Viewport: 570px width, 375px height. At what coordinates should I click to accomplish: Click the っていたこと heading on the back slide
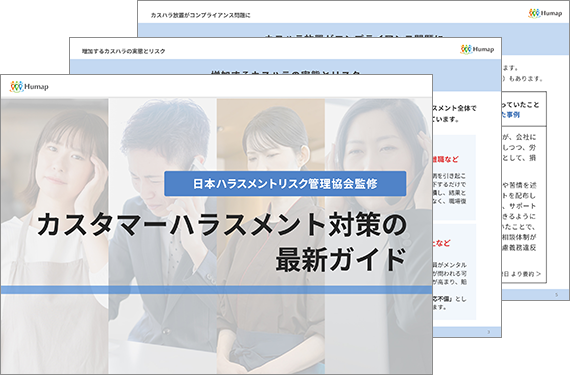(x=521, y=105)
